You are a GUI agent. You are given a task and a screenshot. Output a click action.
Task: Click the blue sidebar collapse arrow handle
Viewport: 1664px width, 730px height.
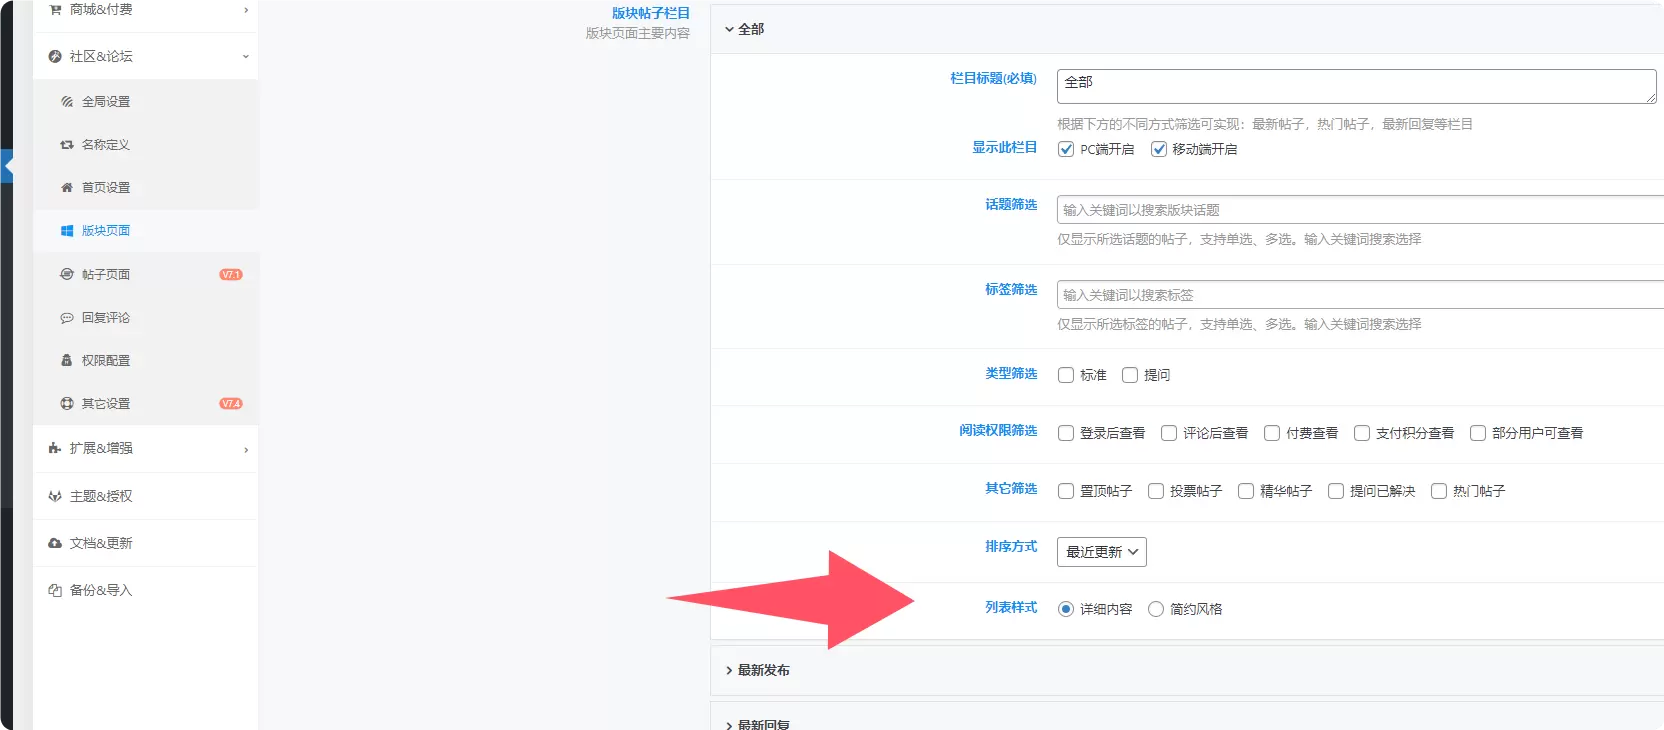tap(7, 166)
